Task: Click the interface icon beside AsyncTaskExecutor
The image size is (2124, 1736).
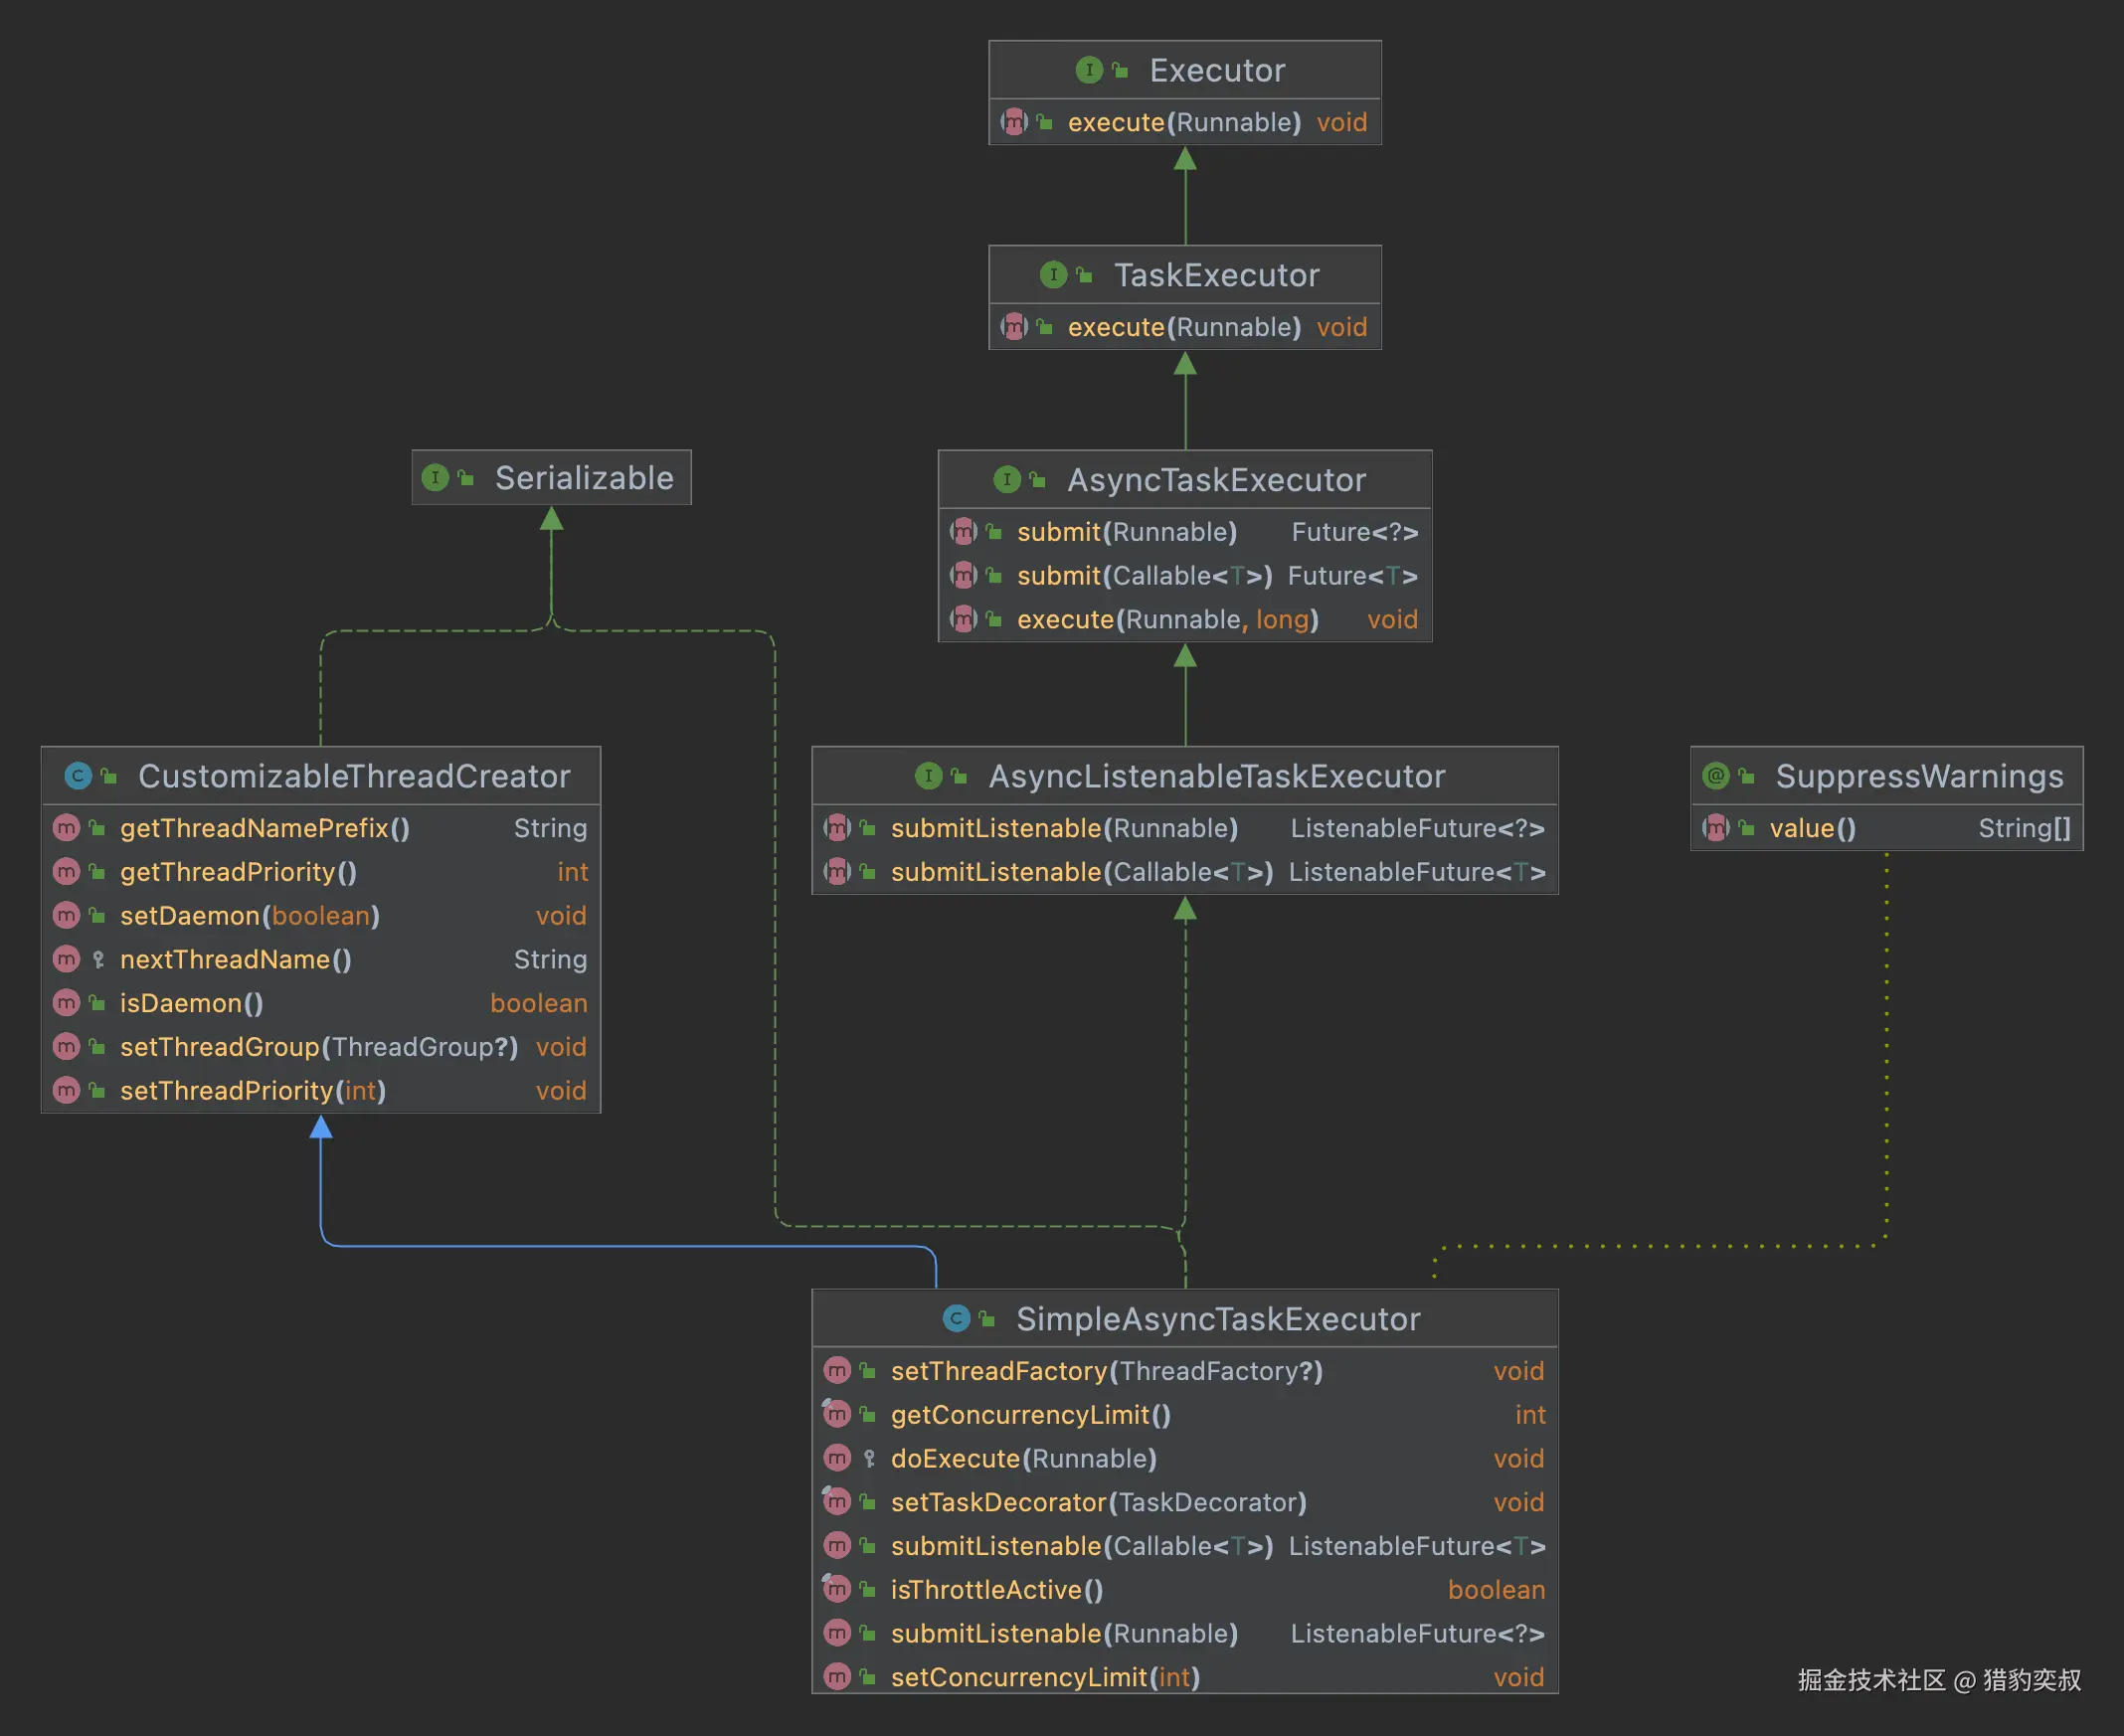Action: click(1007, 480)
